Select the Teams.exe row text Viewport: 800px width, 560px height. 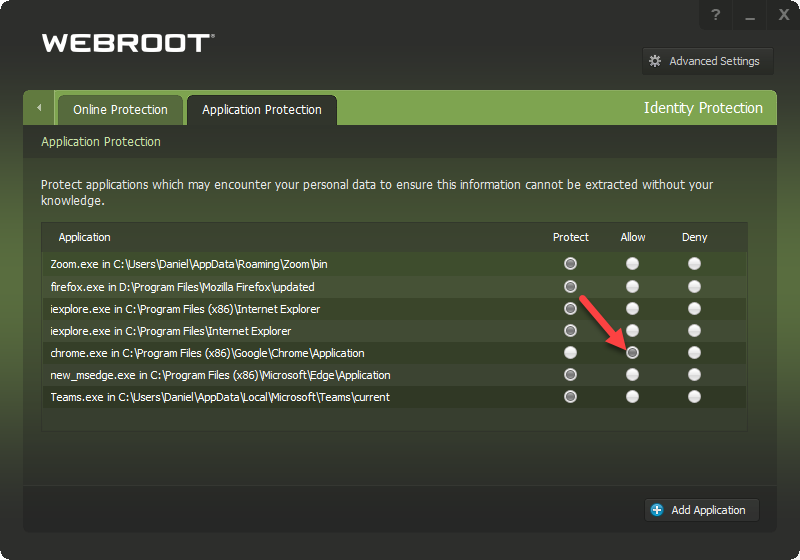220,397
